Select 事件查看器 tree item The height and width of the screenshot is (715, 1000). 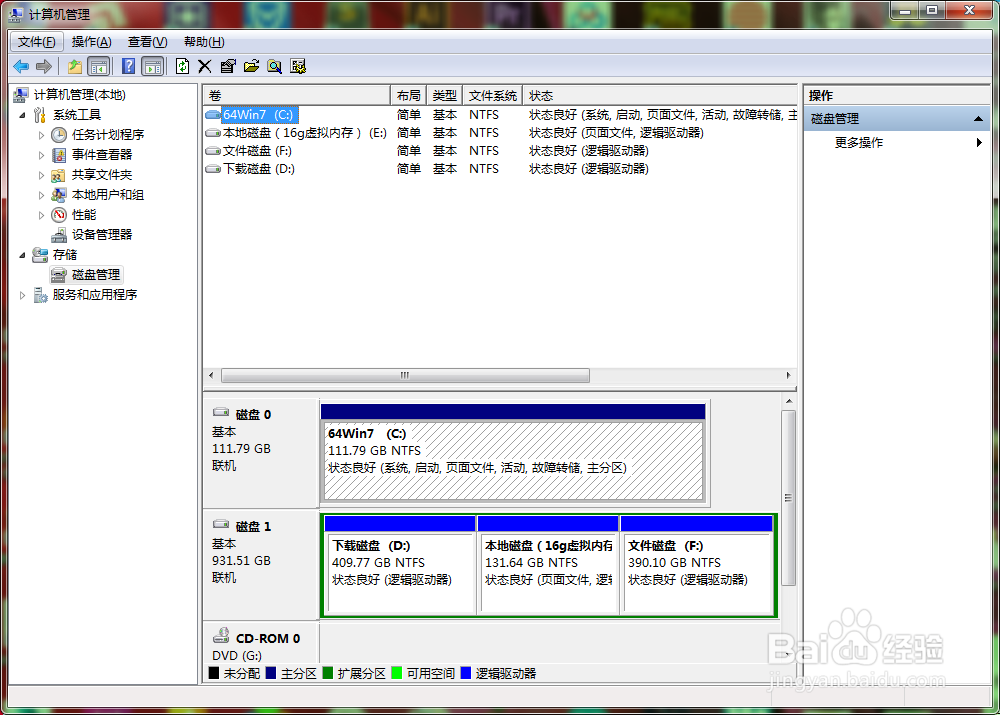(102, 155)
